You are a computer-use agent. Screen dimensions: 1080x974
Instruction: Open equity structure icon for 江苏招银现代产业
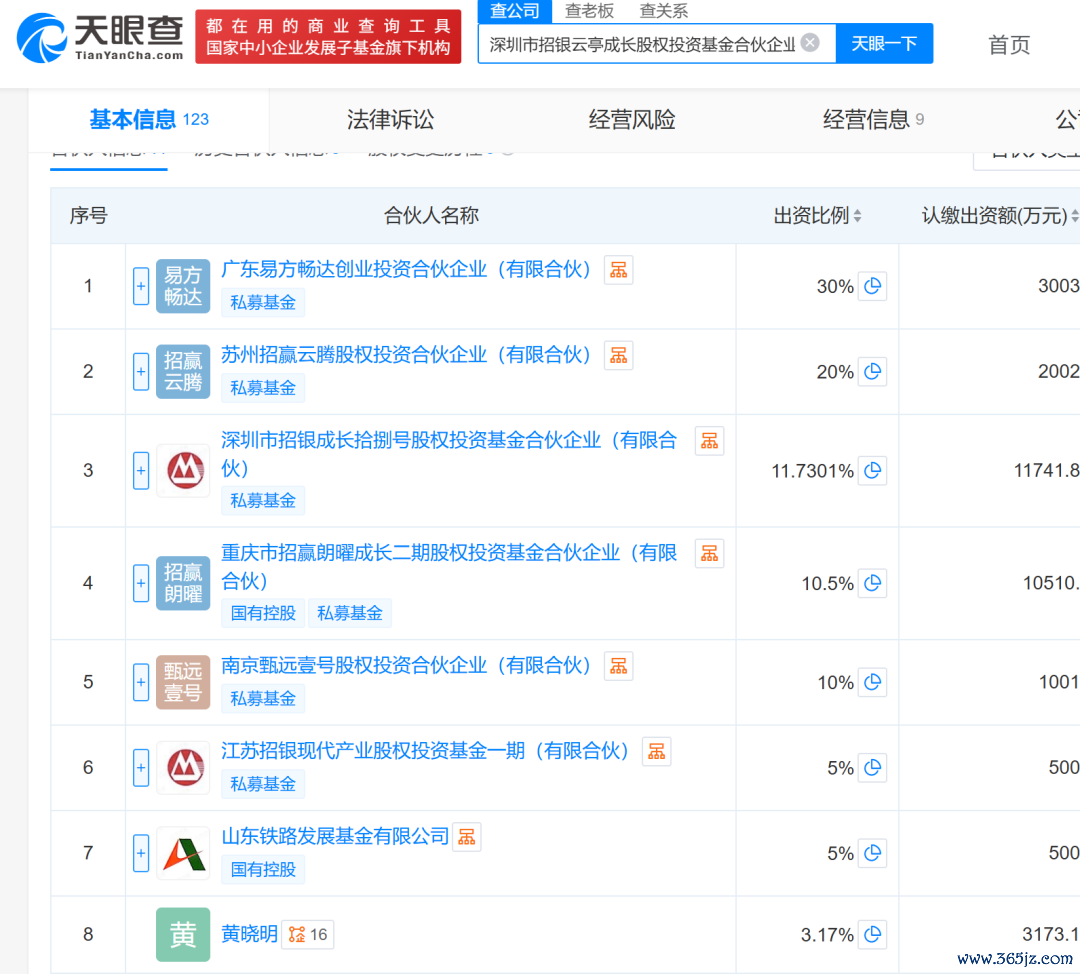[656, 752]
